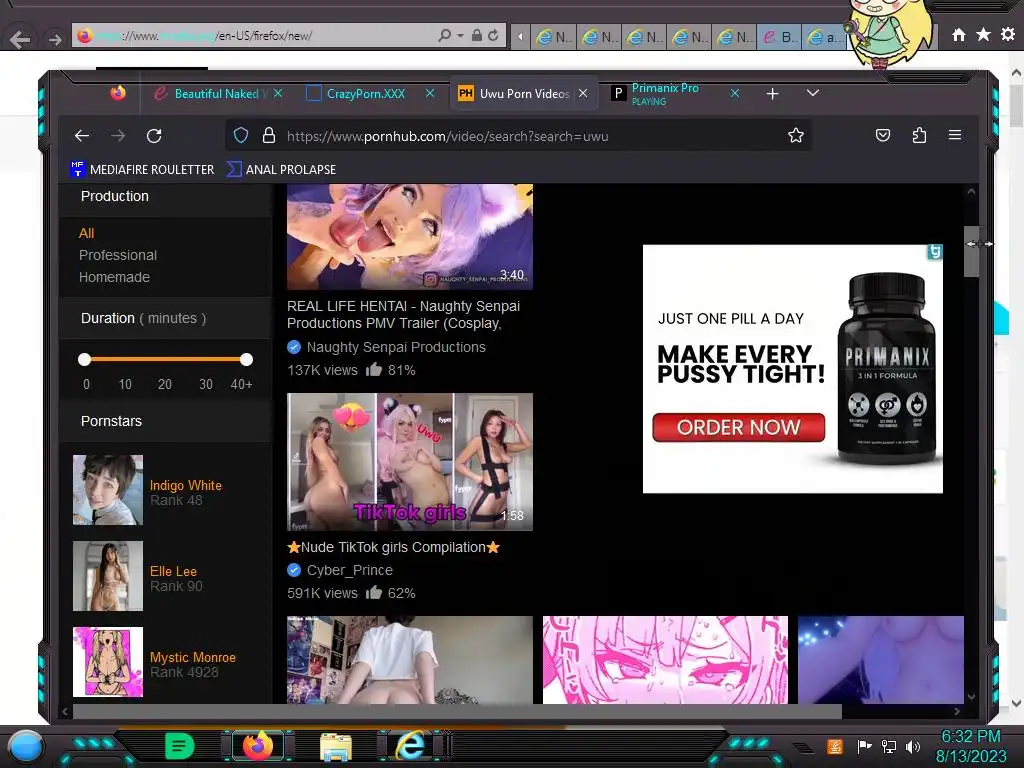Screen dimensions: 1024x768
Task: Click the page vertical scrollbar down arrow
Action: 971,697
